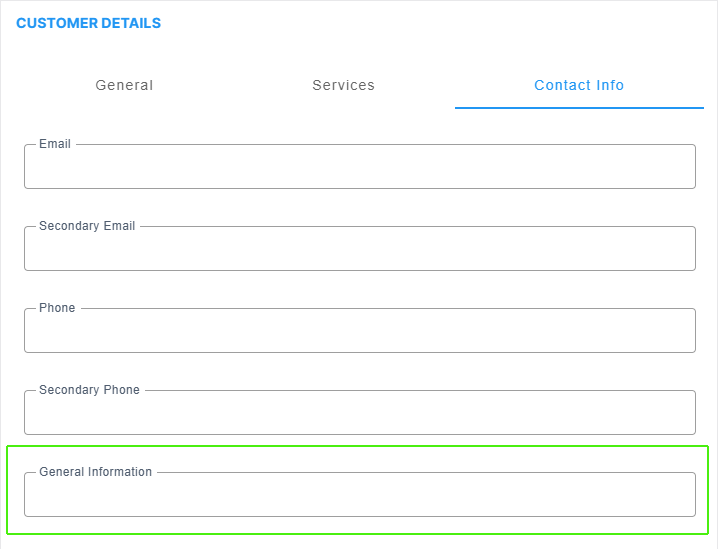Click the "Email" field label
Image resolution: width=718 pixels, height=549 pixels.
tap(55, 144)
